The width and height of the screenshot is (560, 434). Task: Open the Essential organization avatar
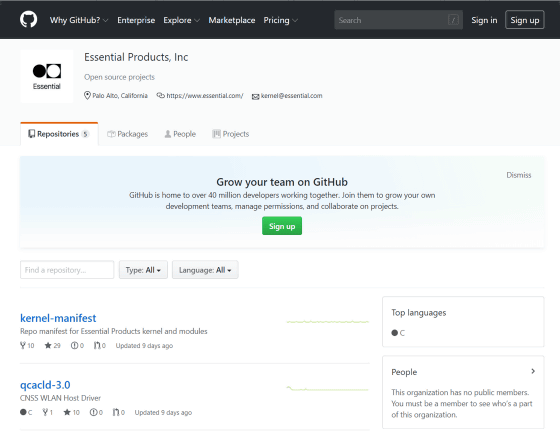point(47,76)
